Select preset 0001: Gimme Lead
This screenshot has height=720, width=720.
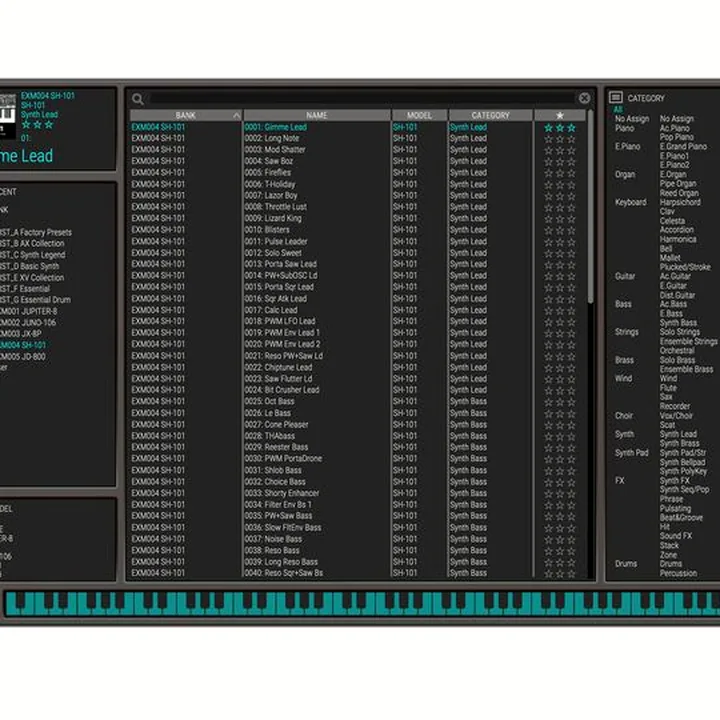(x=276, y=127)
